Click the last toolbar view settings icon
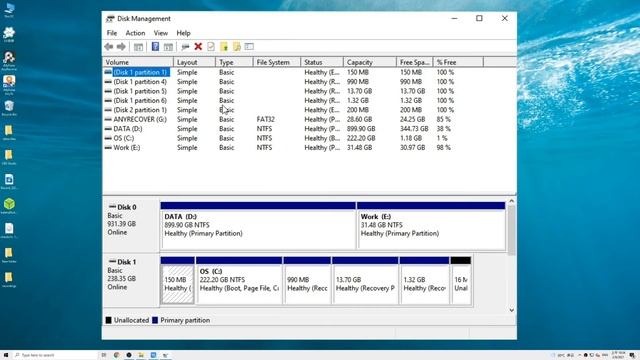This screenshot has height=360, width=640. (x=249, y=47)
